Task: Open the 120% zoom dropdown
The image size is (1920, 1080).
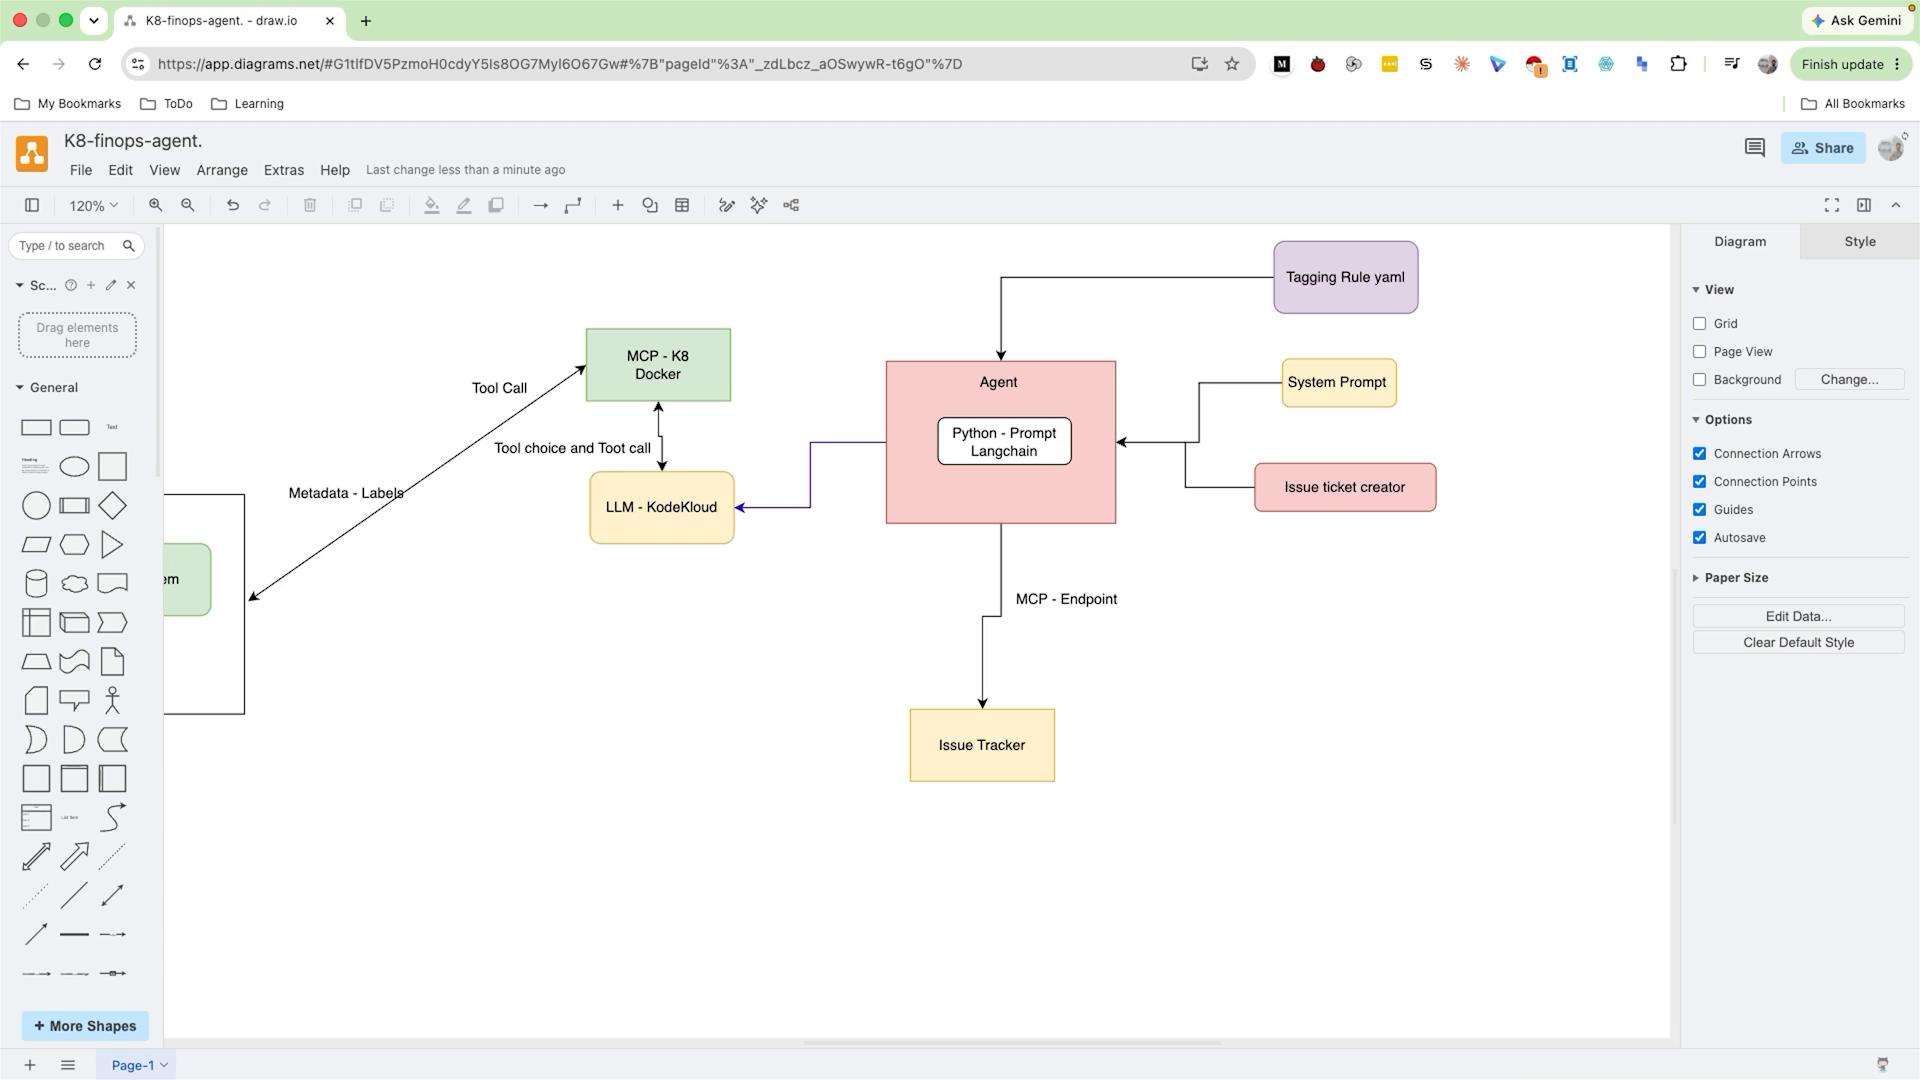Action: [93, 205]
